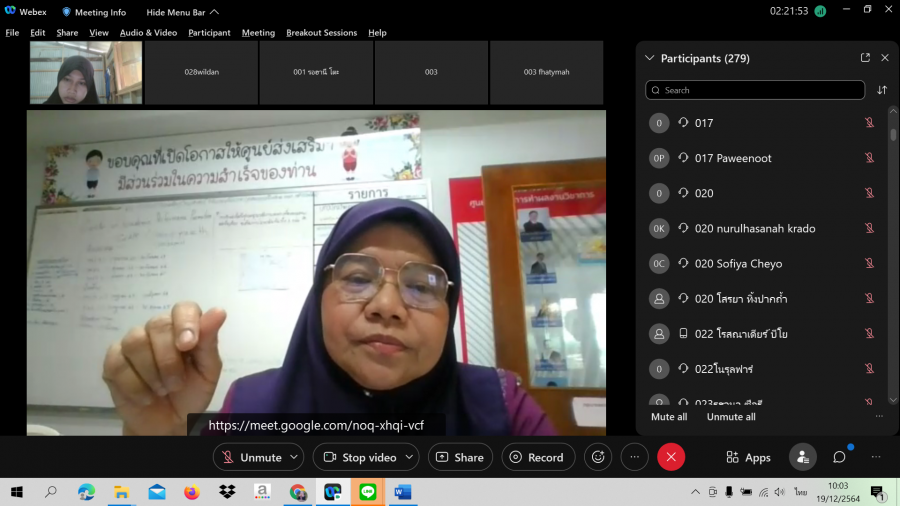The width and height of the screenshot is (900, 506).
Task: Collapse the Participants section chevron
Action: 650,58
